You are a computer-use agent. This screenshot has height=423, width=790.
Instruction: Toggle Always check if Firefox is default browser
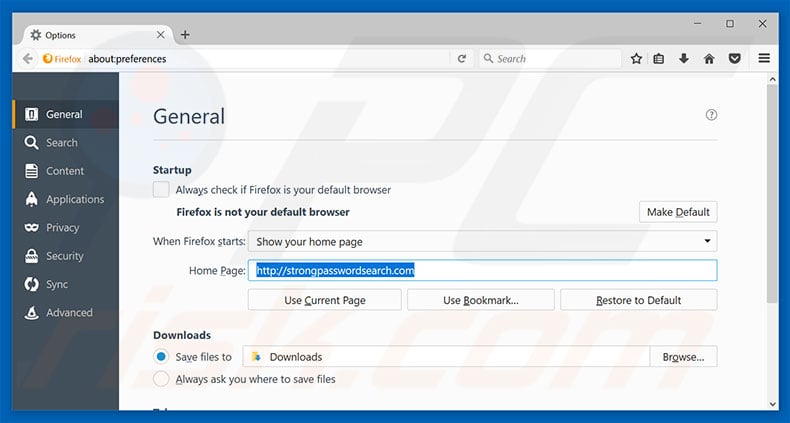pos(161,190)
